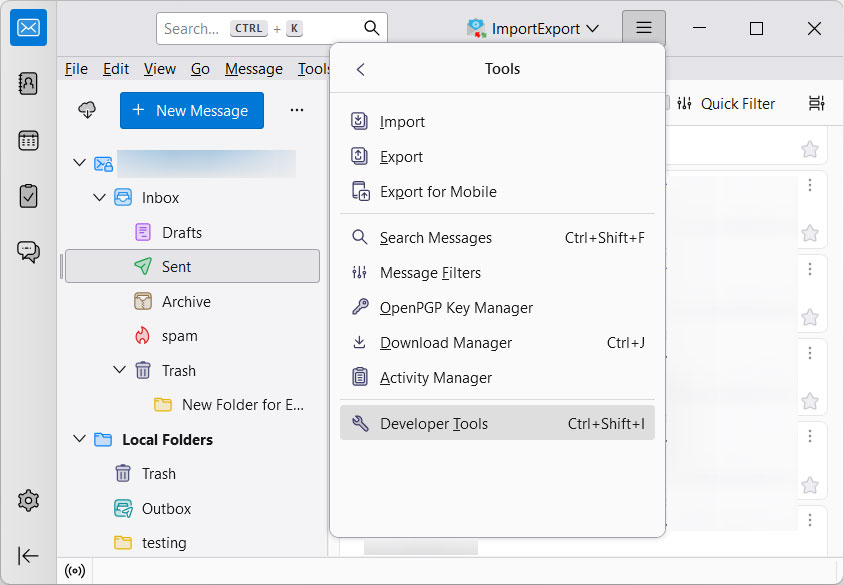844x585 pixels.
Task: Choose OpenPGP Key Manager from Tools
Action: pos(456,308)
